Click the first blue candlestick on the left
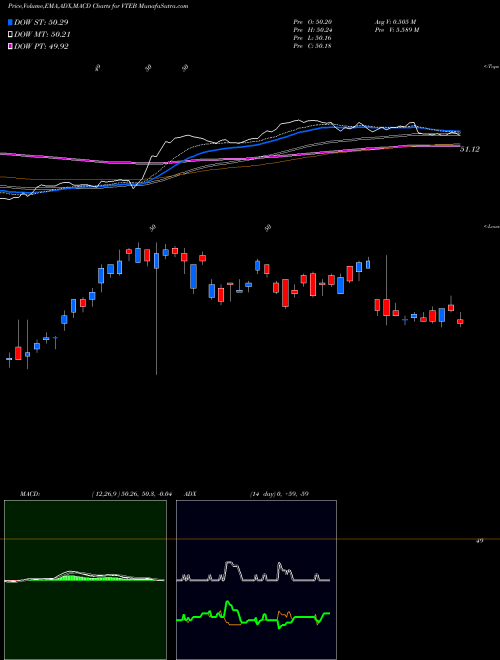The height and width of the screenshot is (660, 500). (x=9, y=359)
